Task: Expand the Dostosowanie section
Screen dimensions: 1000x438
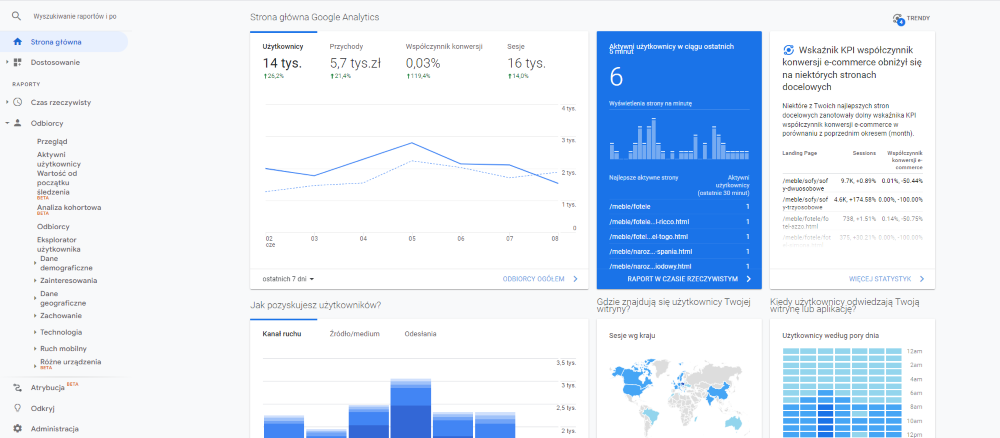Action: (7, 62)
